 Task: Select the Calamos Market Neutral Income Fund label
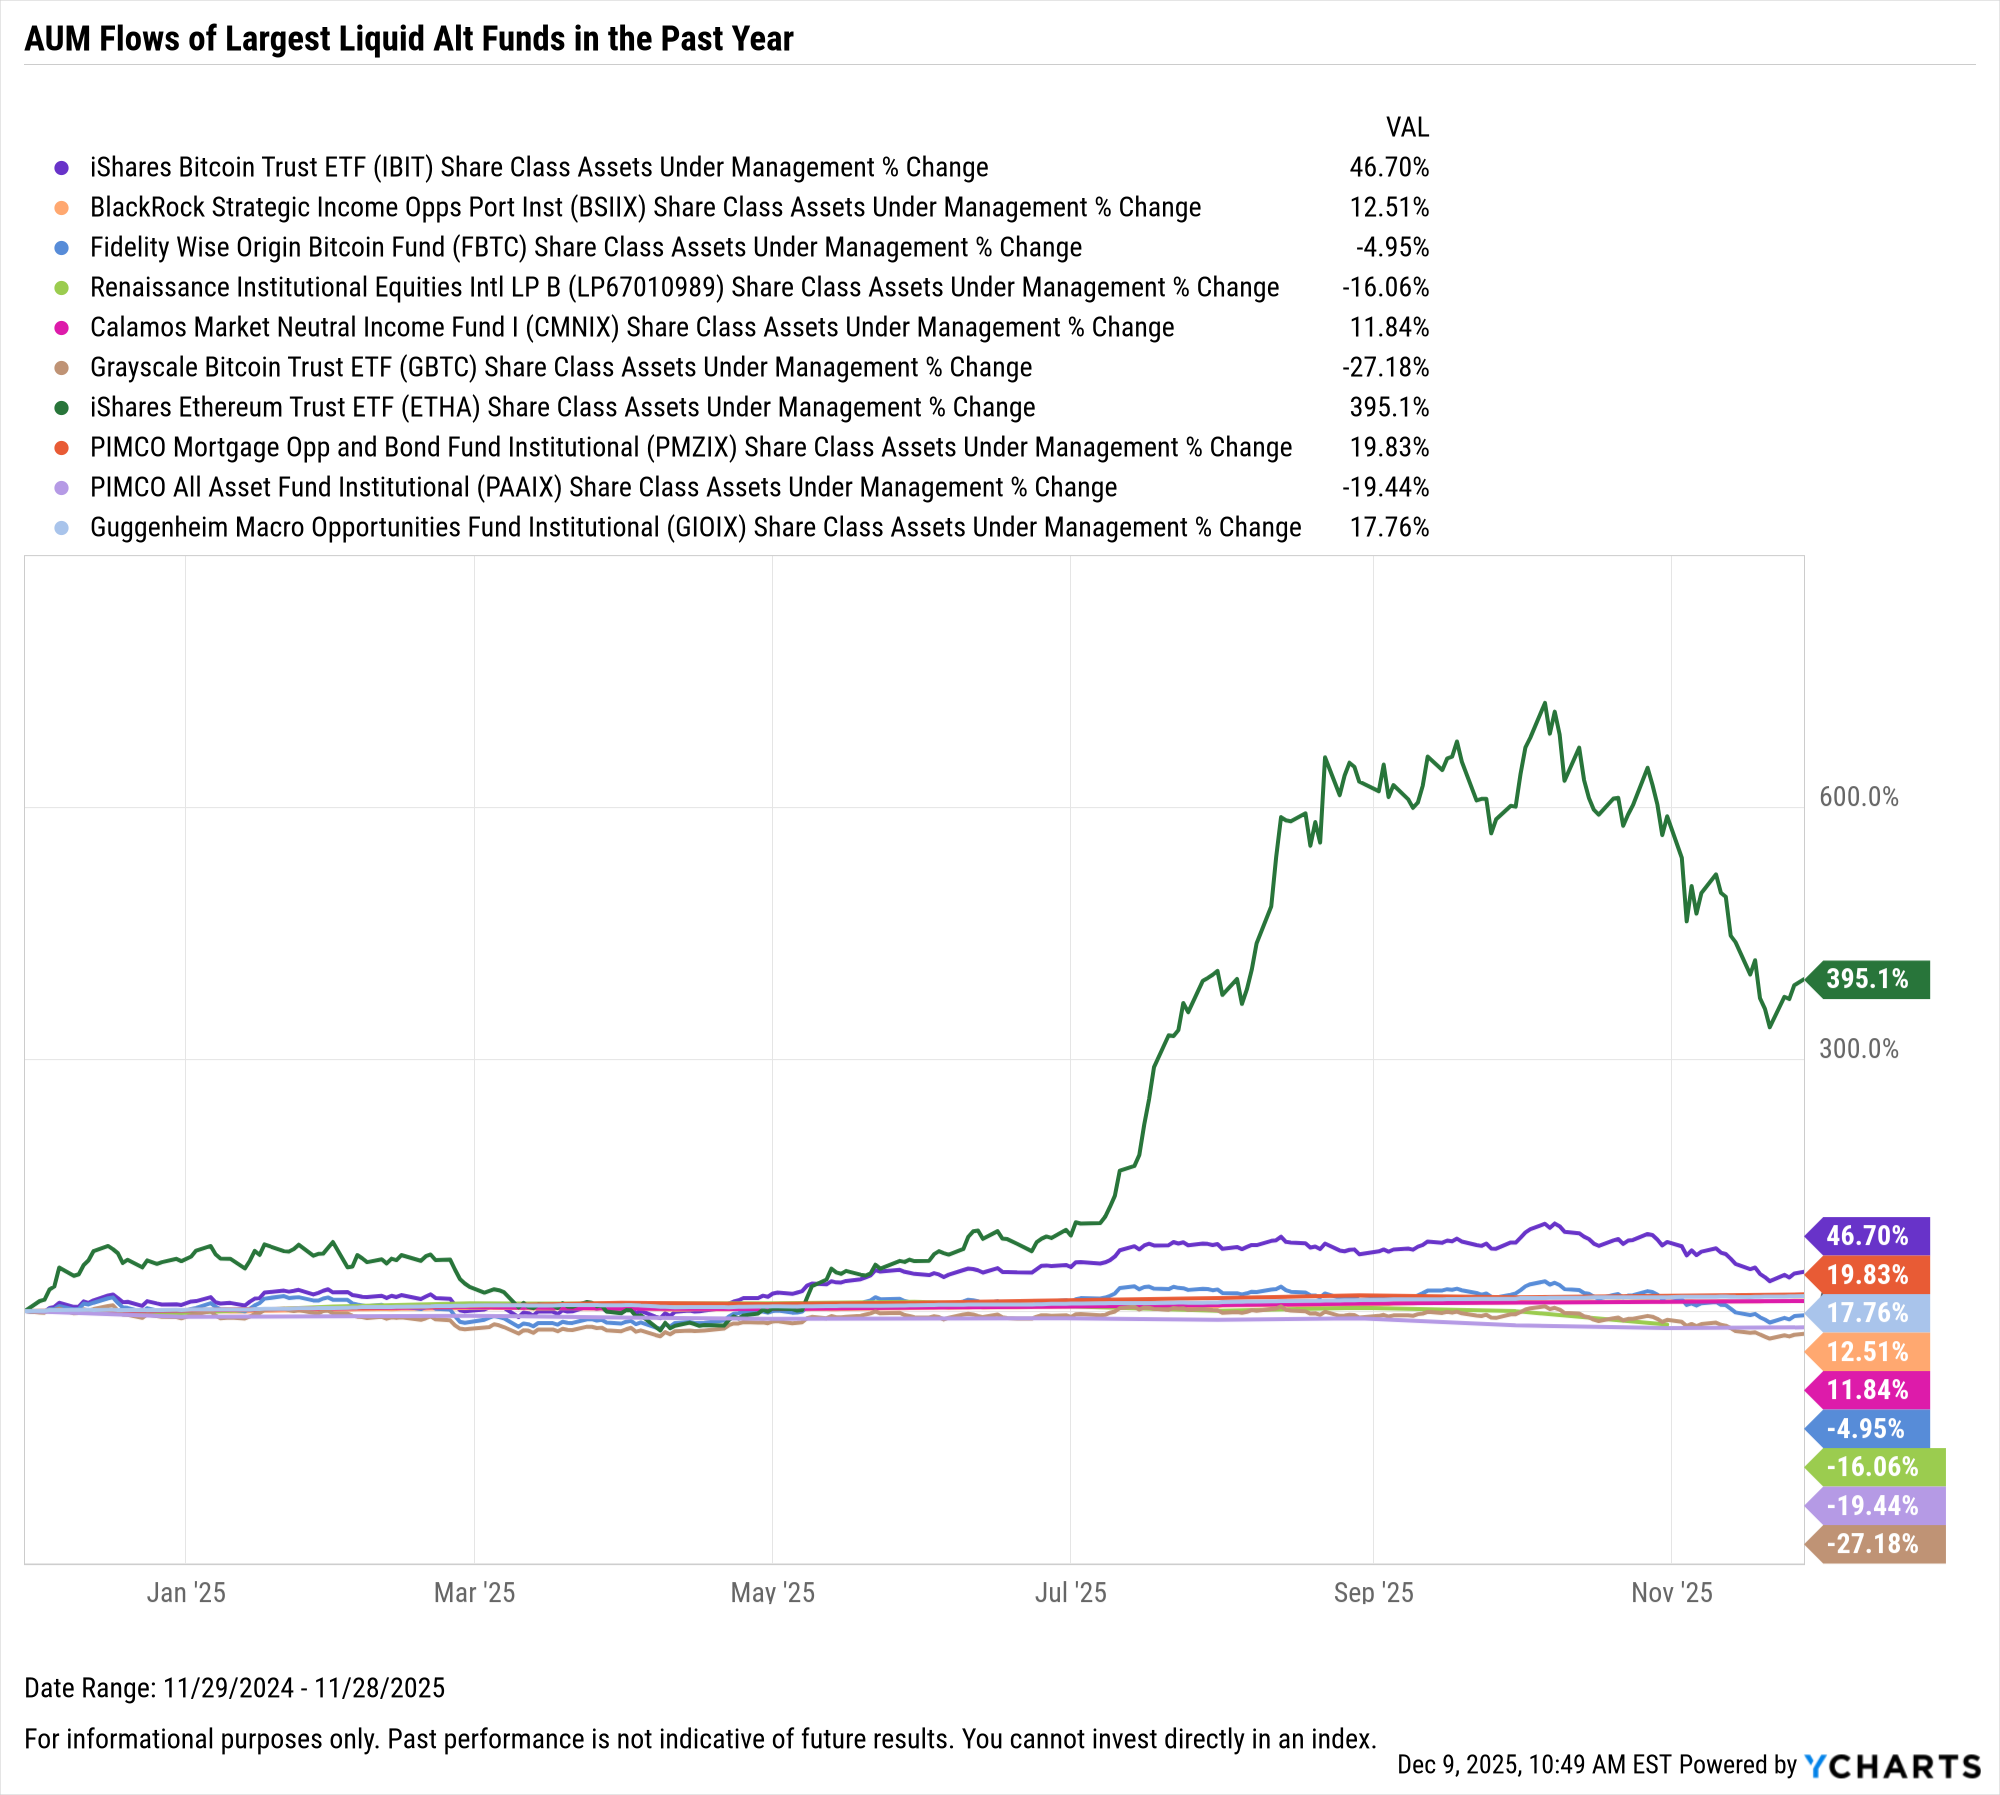point(632,328)
